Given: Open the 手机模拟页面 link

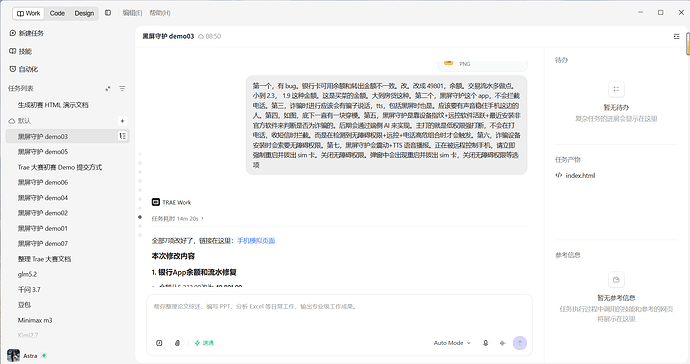Looking at the screenshot, I should tap(256, 241).
